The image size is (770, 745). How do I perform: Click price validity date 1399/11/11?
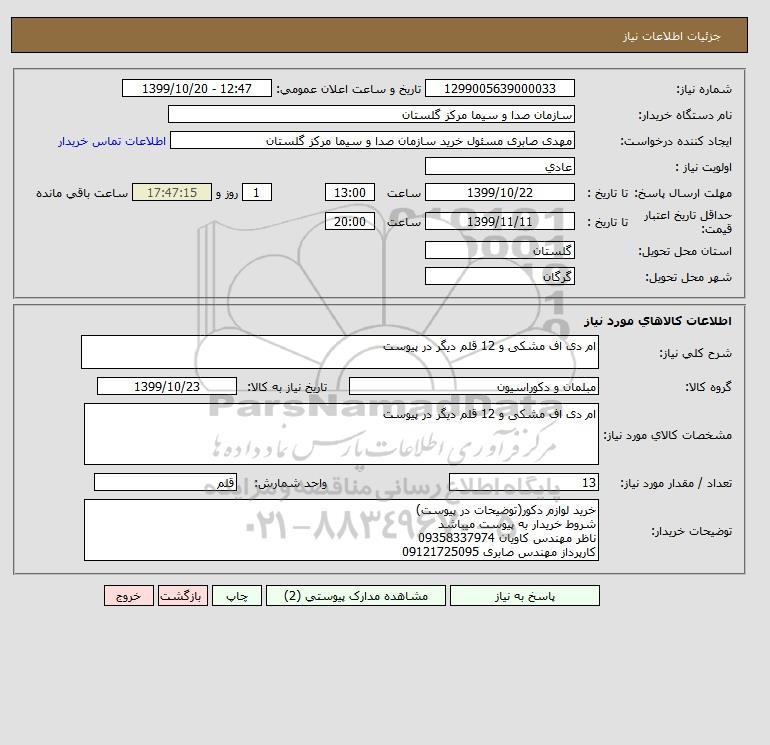499,221
